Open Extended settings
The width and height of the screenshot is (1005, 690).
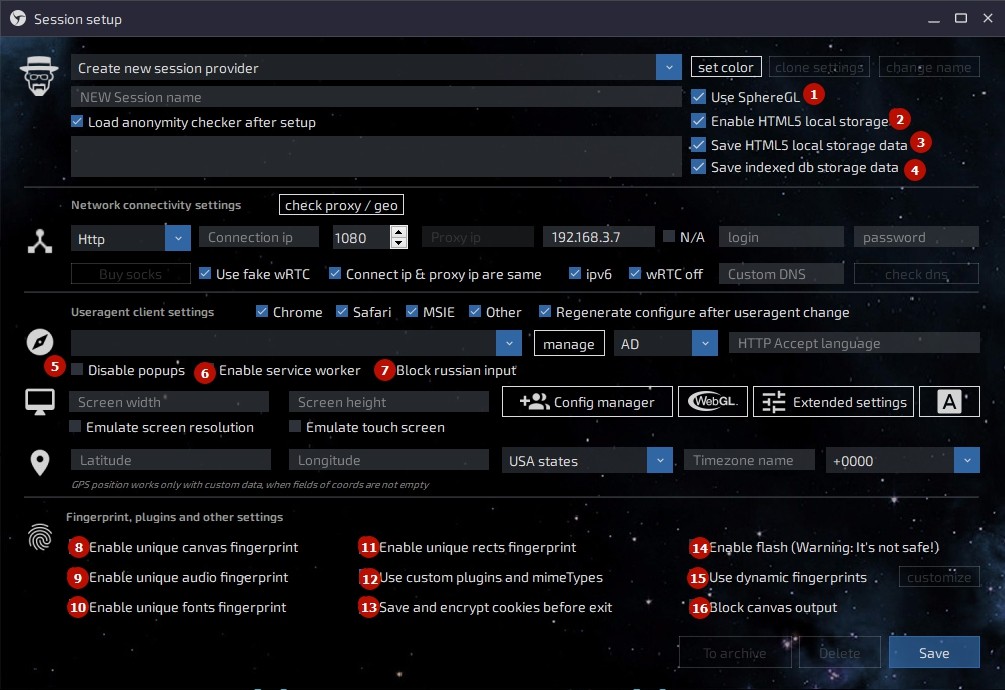coord(833,402)
